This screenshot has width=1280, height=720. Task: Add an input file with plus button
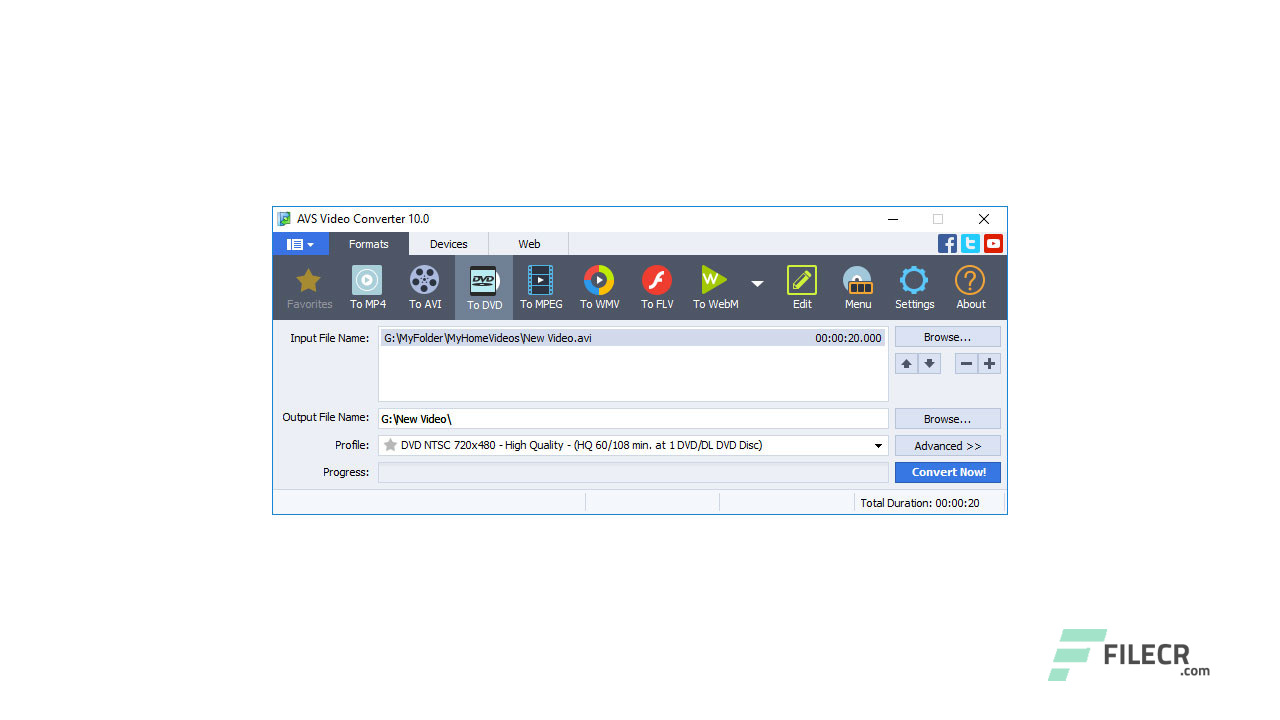point(990,364)
